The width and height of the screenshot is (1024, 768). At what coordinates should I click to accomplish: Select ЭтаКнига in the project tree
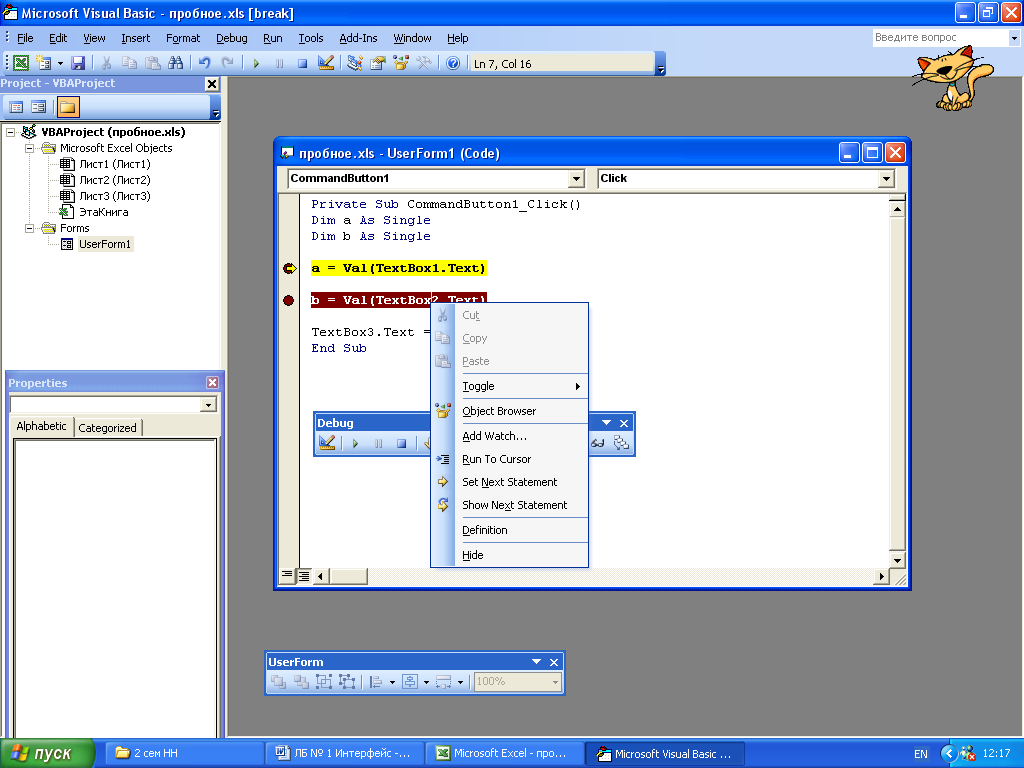103,212
